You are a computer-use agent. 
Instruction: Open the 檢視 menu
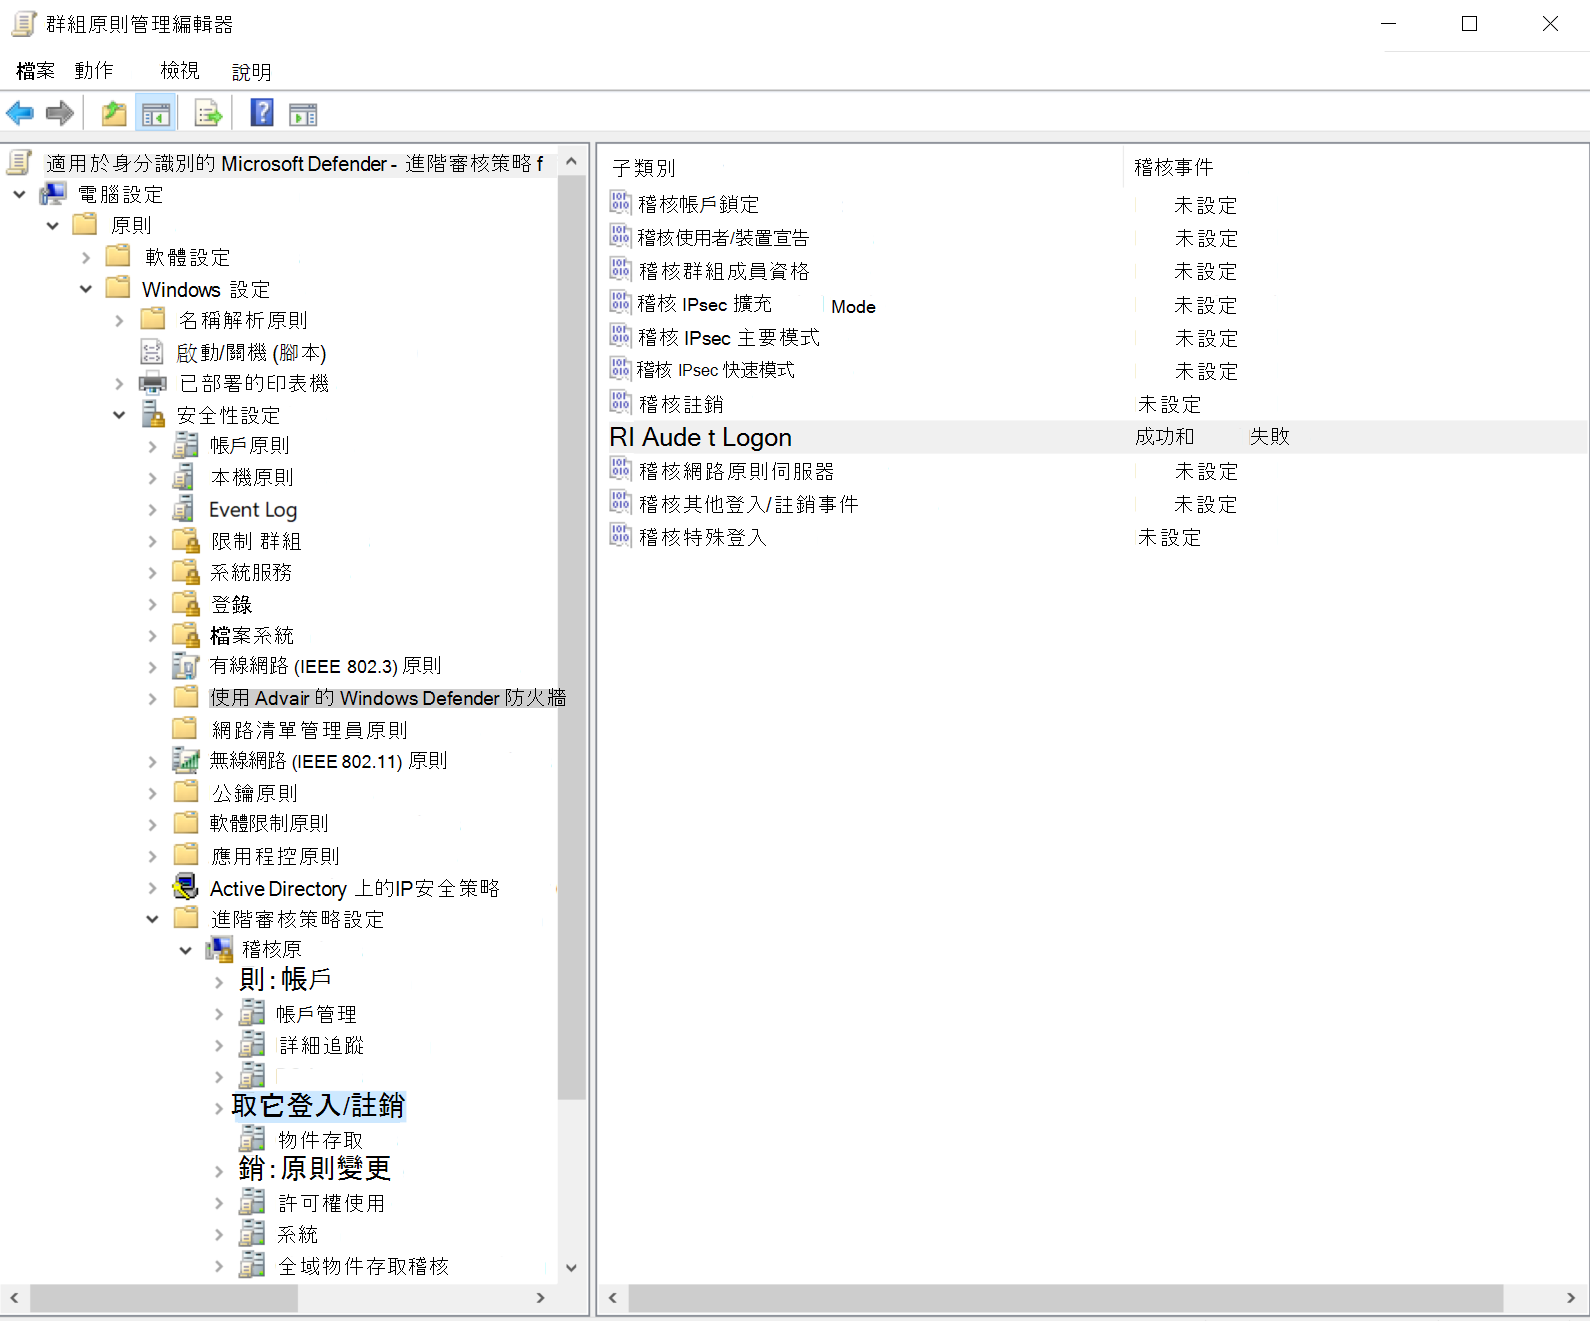(180, 71)
